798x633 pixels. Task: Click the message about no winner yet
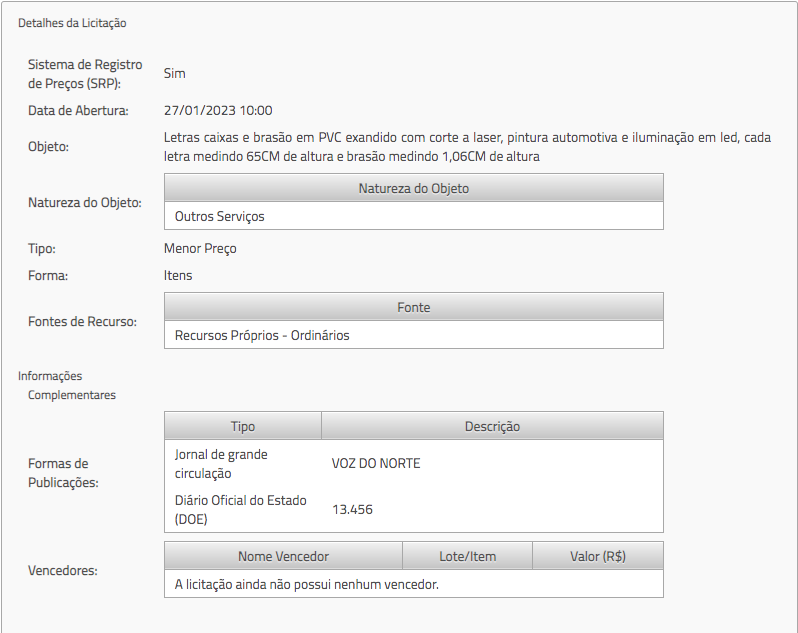[x=306, y=584]
